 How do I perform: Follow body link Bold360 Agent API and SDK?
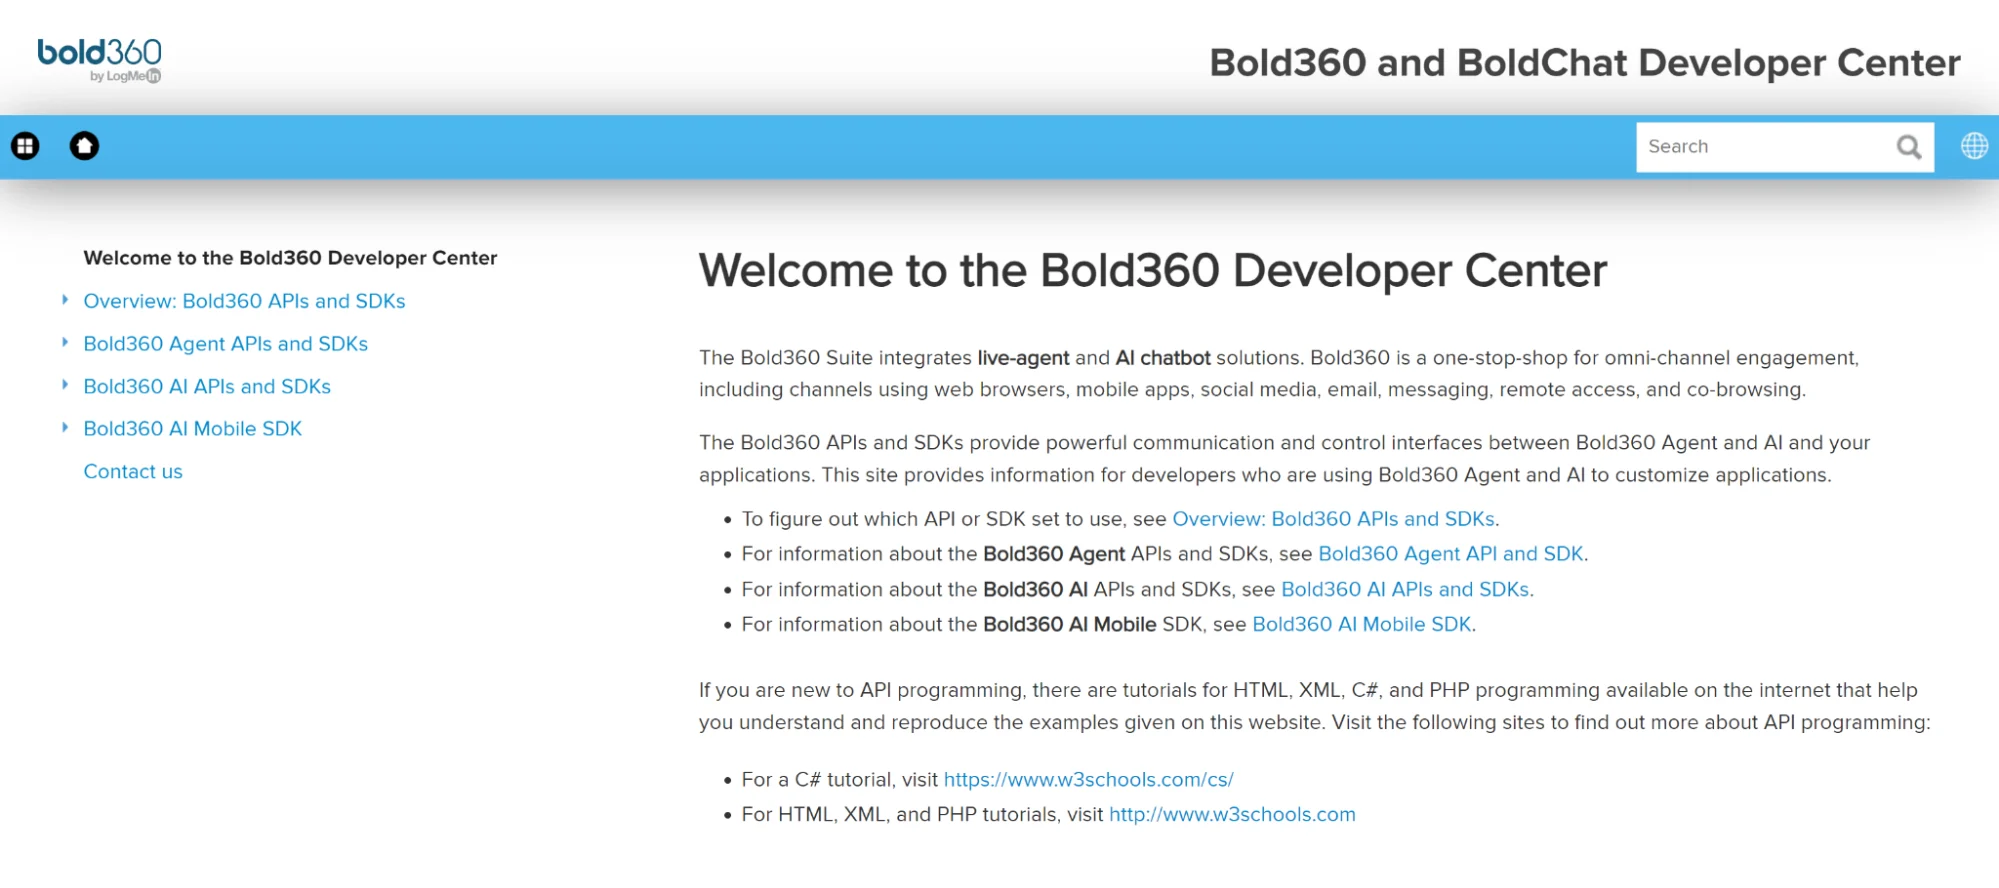point(1450,554)
